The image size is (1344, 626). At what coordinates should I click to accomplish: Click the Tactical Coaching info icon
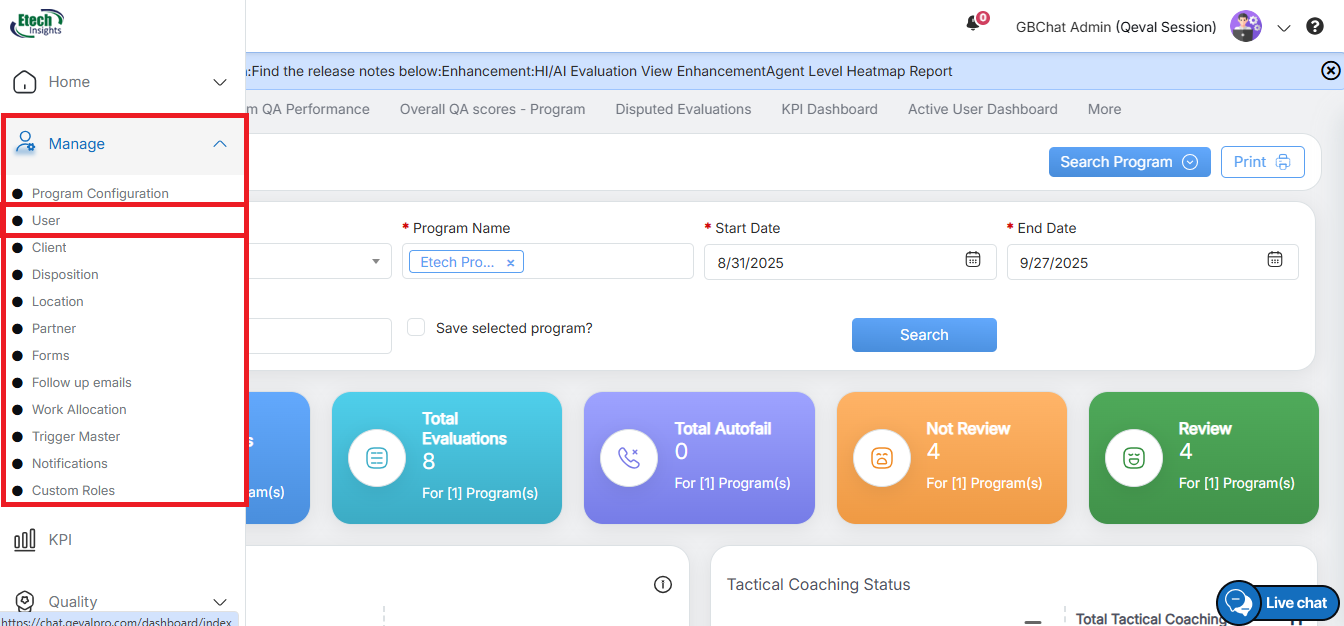662,584
